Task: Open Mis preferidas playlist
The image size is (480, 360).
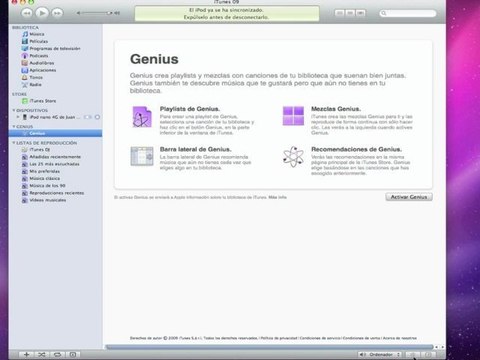Action: (41, 171)
